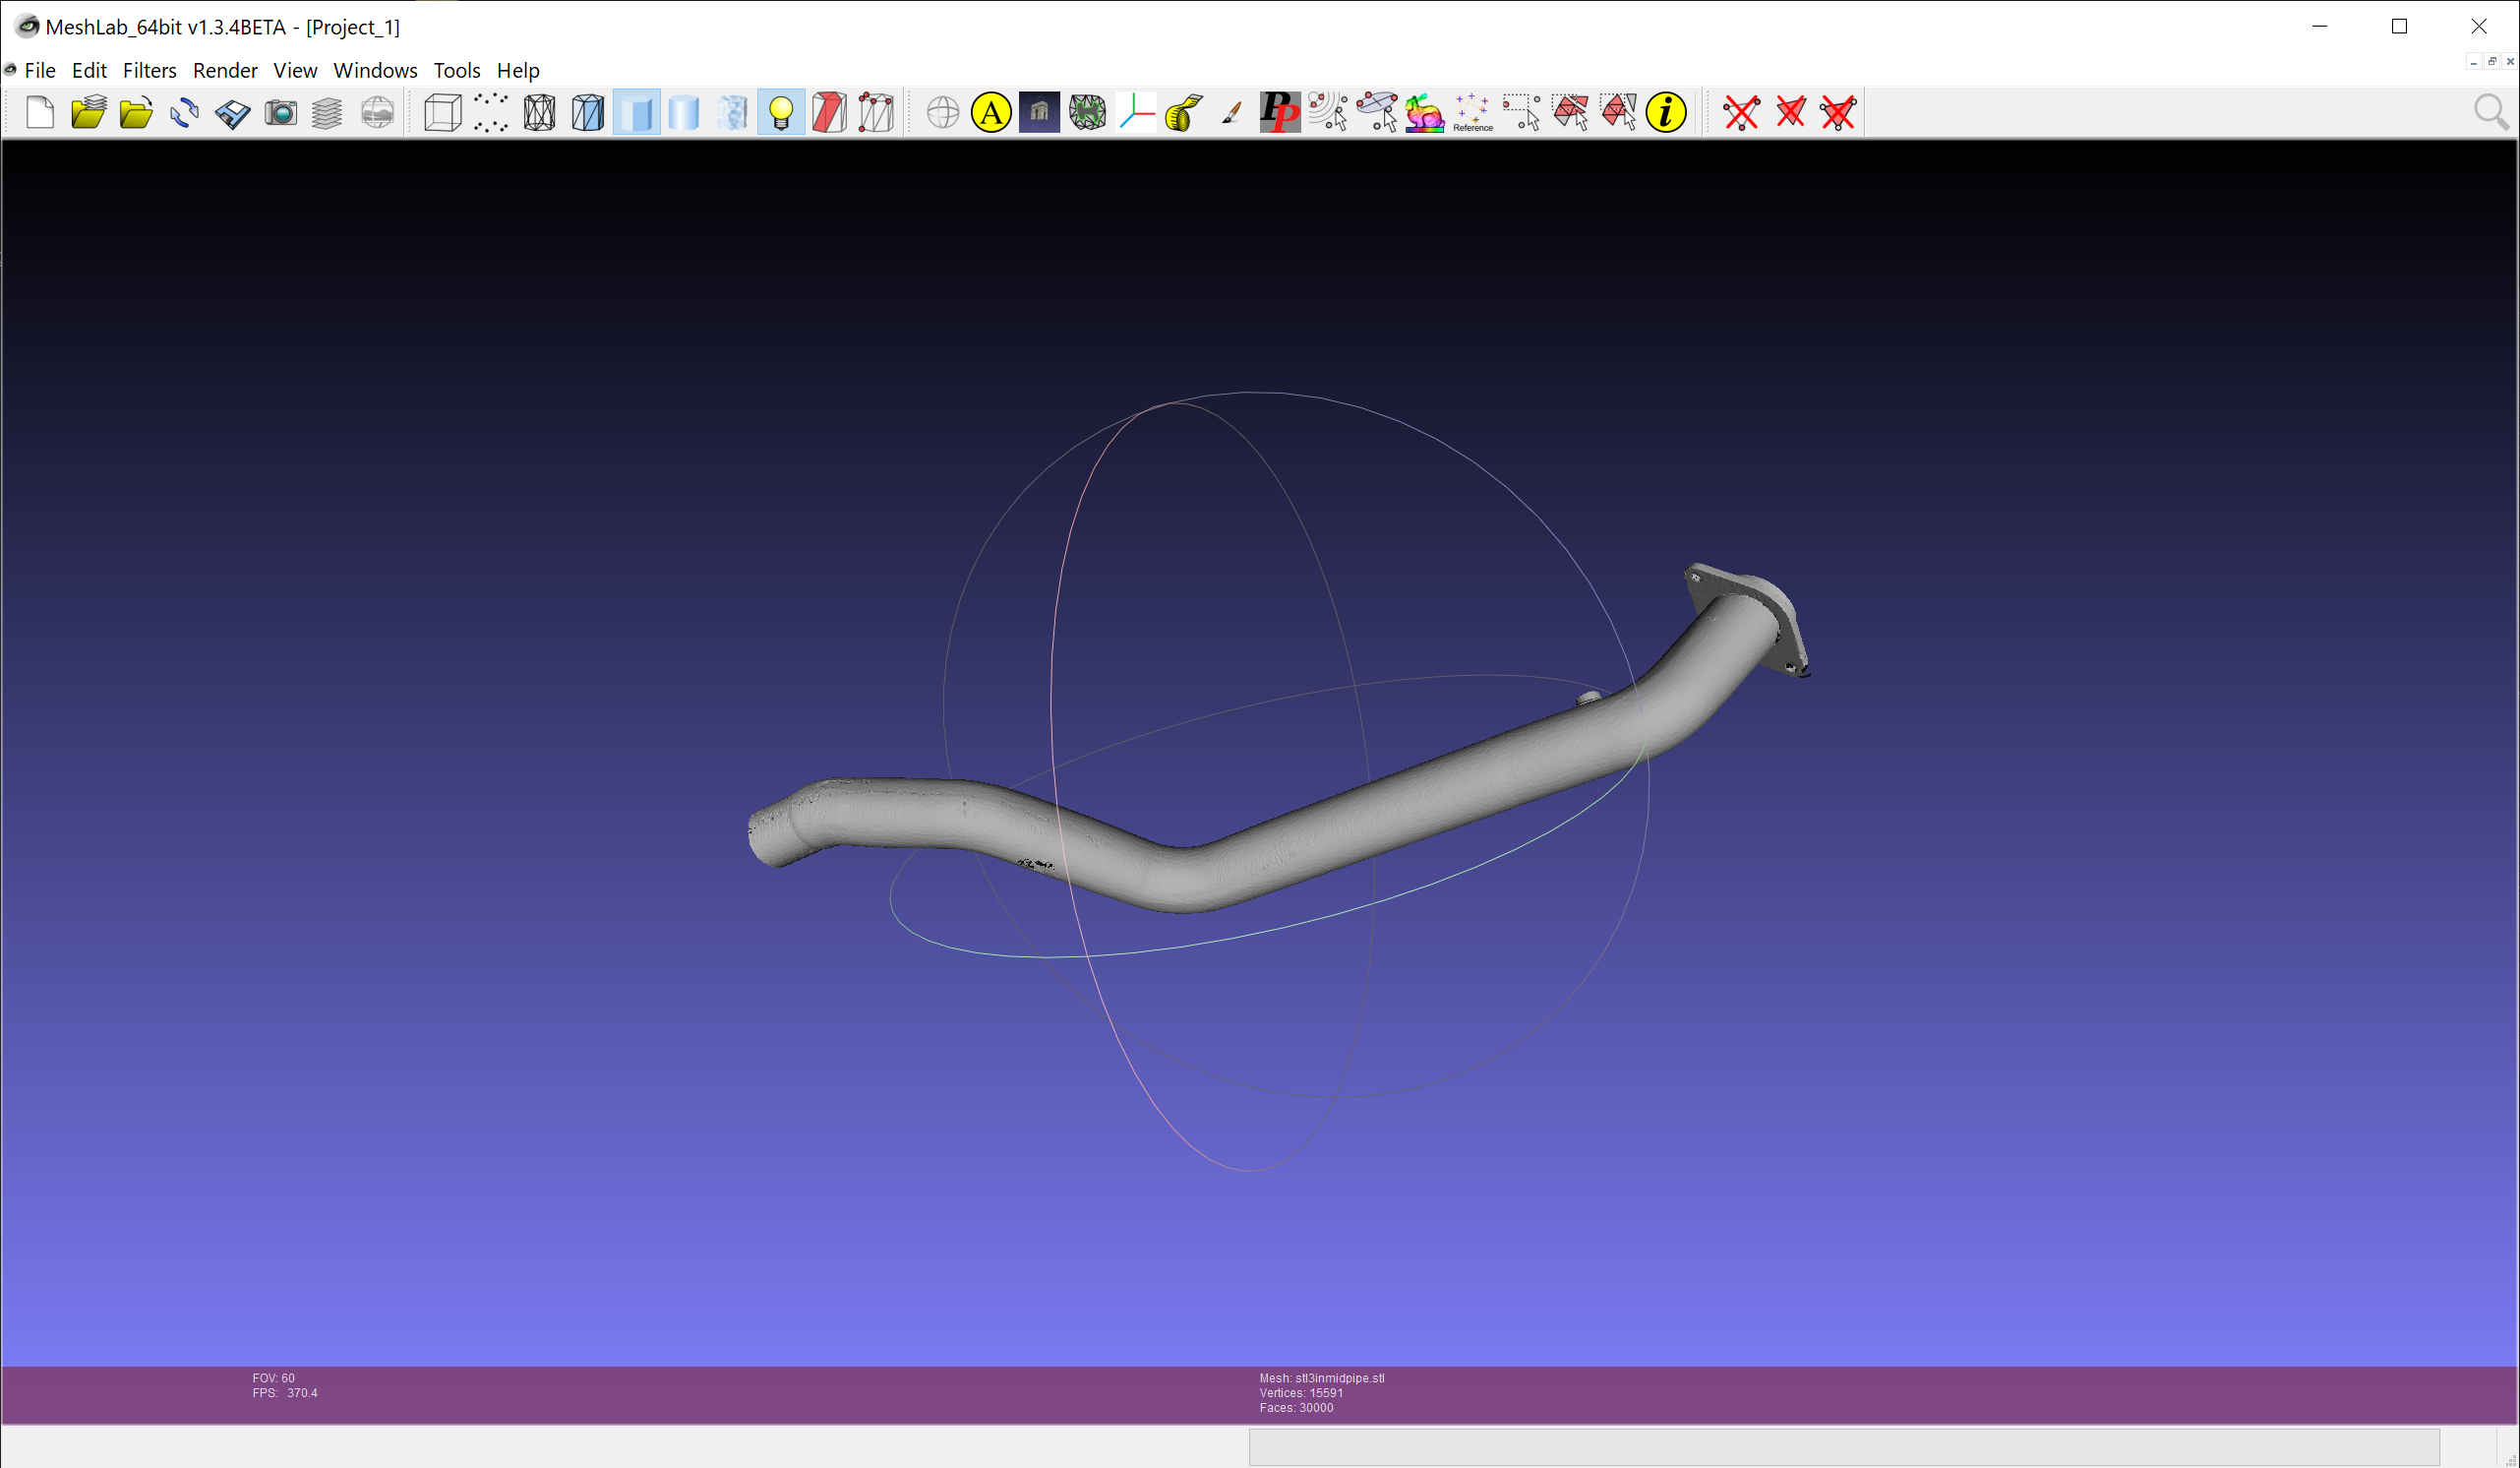Open the Windows menu
The width and height of the screenshot is (2520, 1468).
coord(375,70)
